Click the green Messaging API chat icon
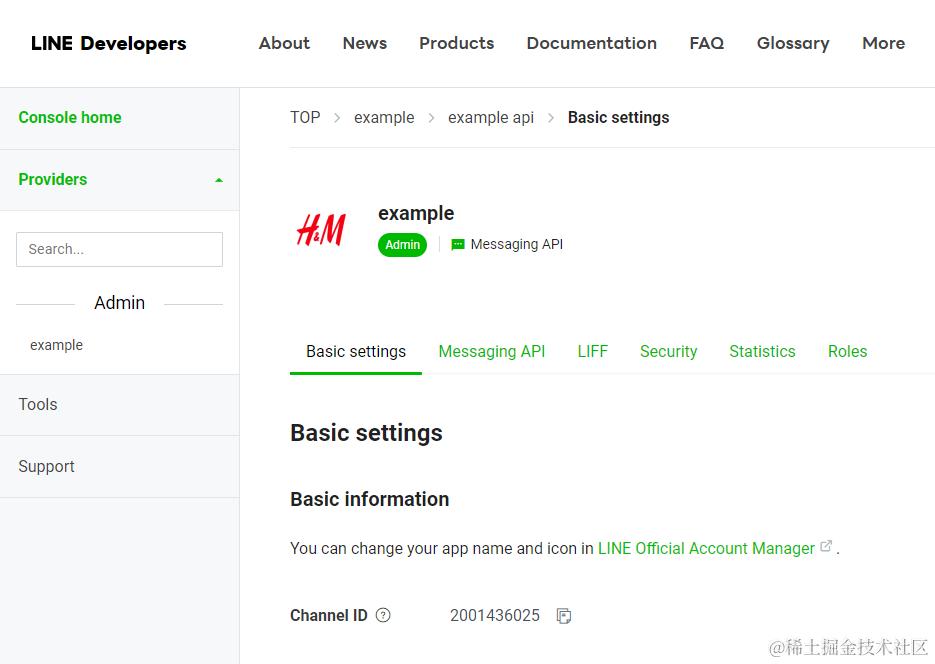 [x=457, y=244]
